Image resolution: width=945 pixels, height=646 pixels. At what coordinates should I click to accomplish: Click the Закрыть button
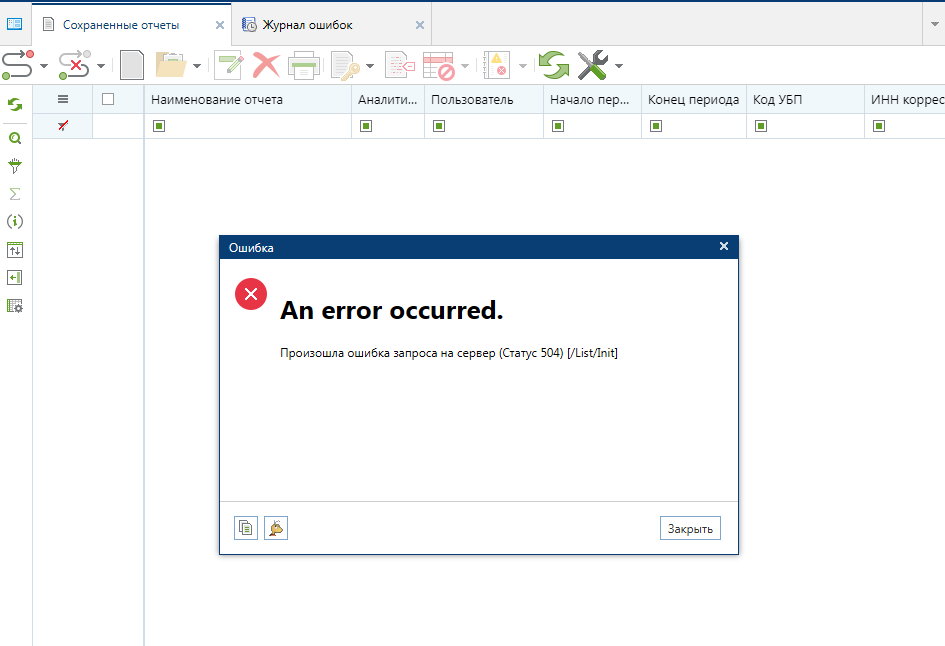coord(690,528)
